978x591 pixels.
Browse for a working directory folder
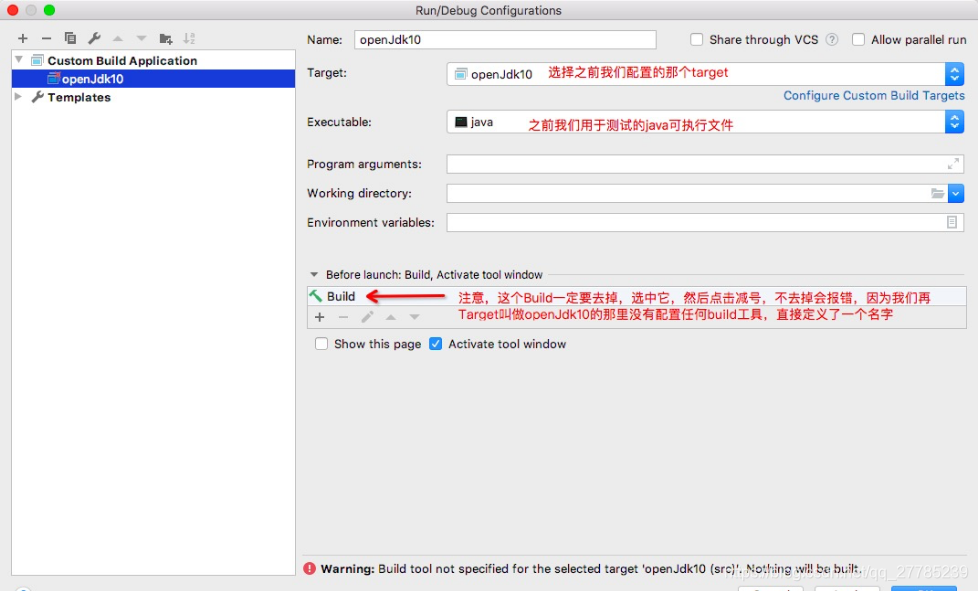tap(937, 193)
